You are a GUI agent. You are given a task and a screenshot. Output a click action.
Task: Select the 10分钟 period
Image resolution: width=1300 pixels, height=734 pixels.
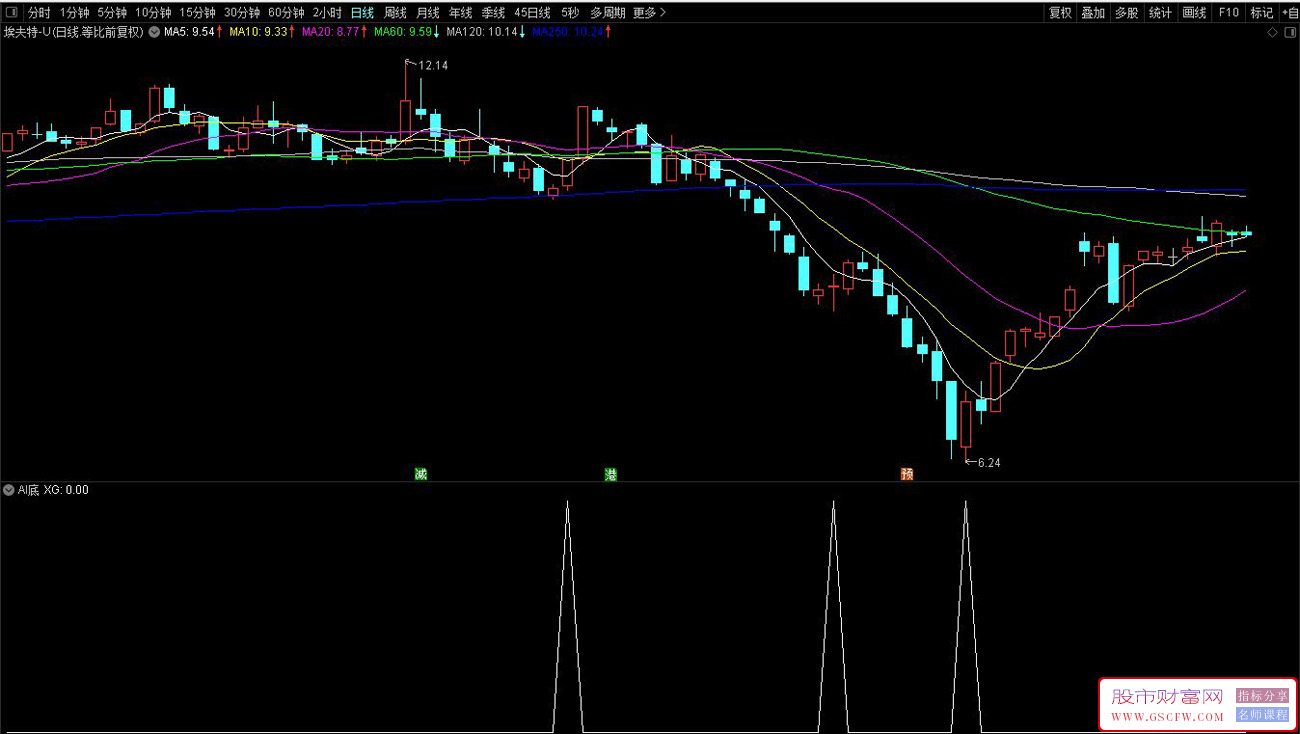[154, 13]
